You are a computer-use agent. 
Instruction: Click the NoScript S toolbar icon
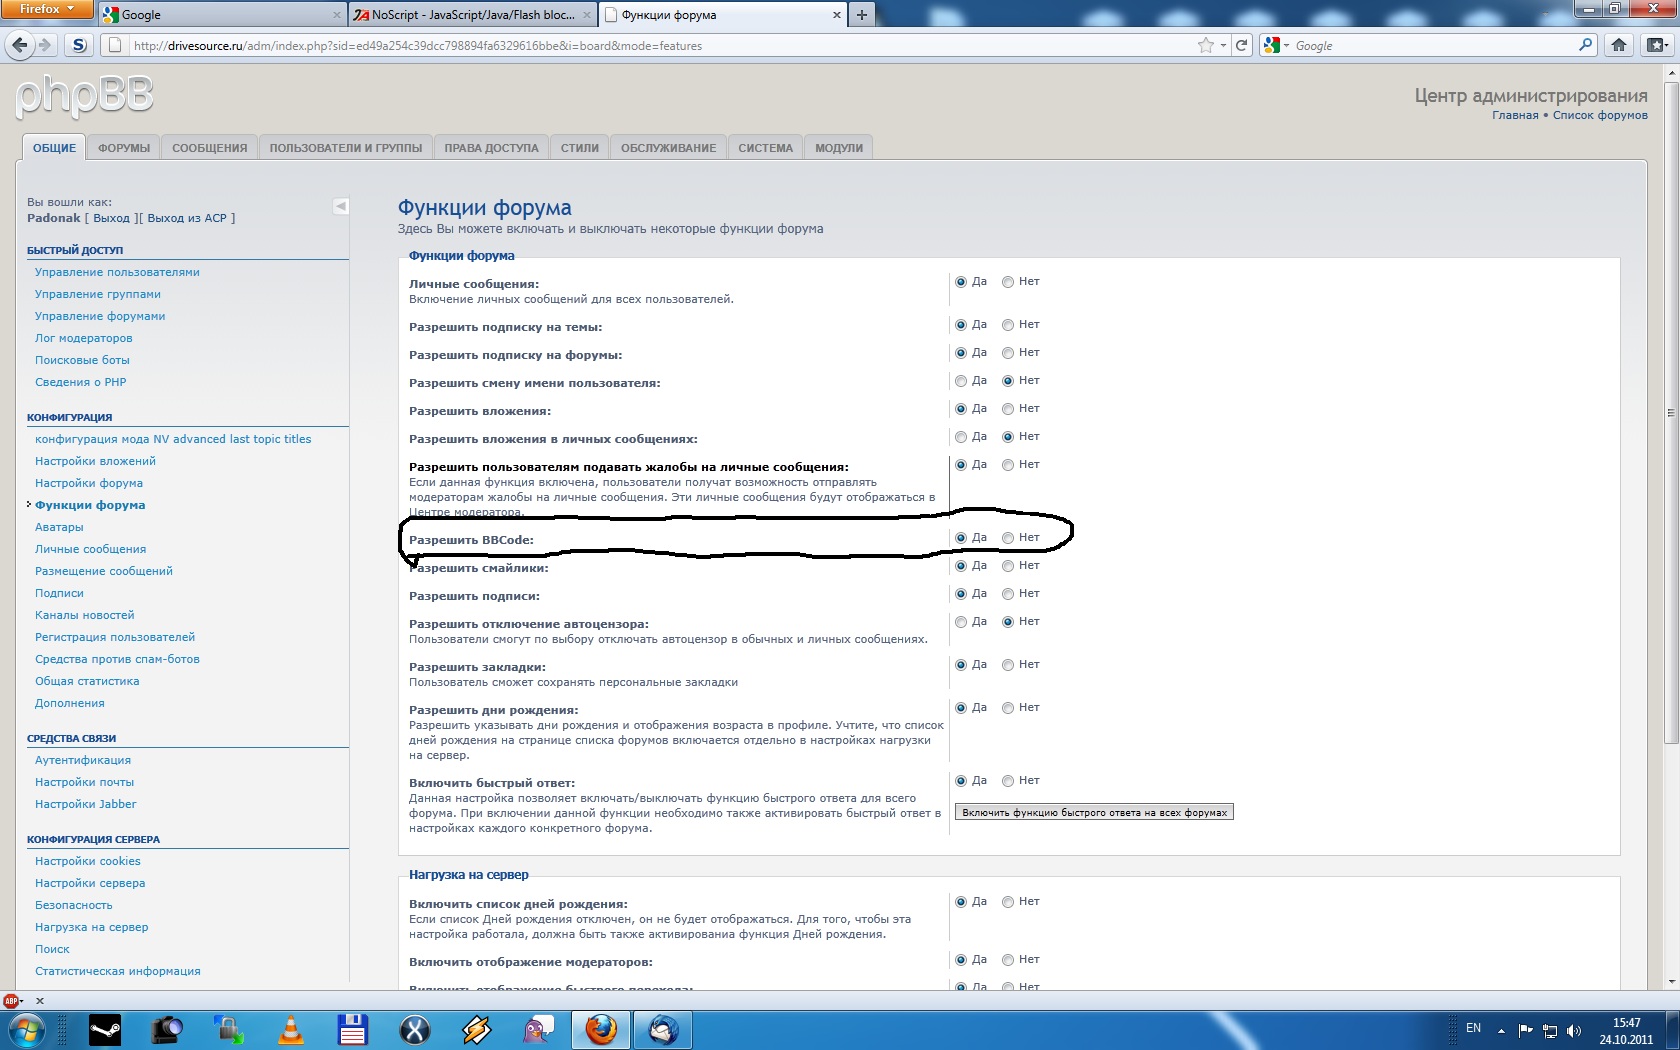pyautogui.click(x=79, y=45)
